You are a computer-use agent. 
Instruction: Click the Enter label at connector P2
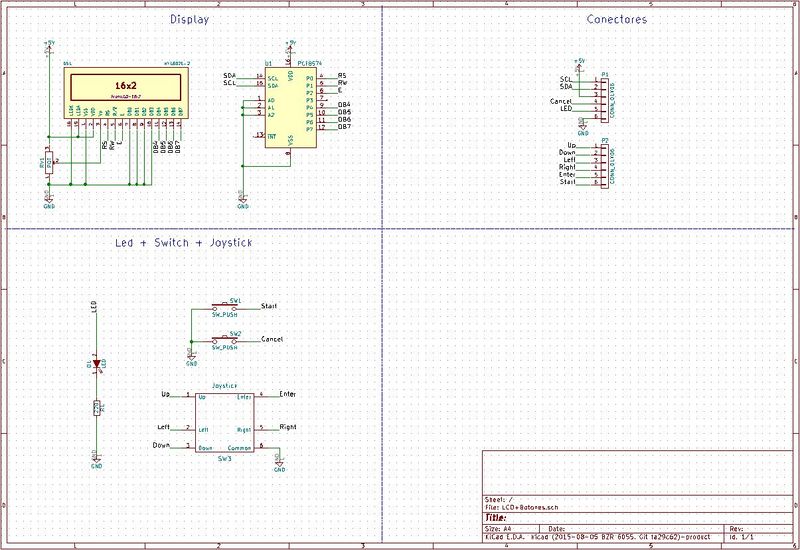pos(567,174)
